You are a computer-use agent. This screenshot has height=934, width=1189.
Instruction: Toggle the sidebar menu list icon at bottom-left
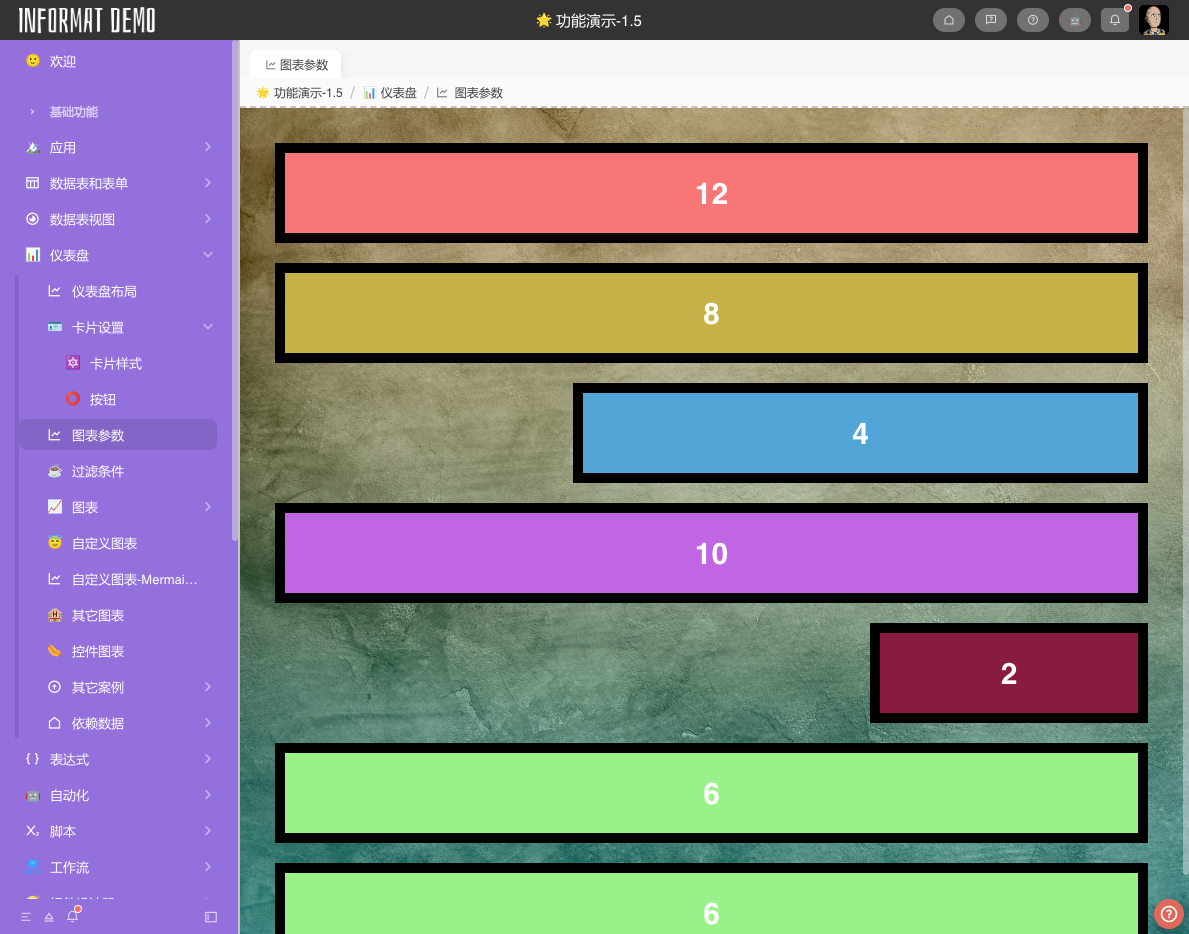[26, 916]
